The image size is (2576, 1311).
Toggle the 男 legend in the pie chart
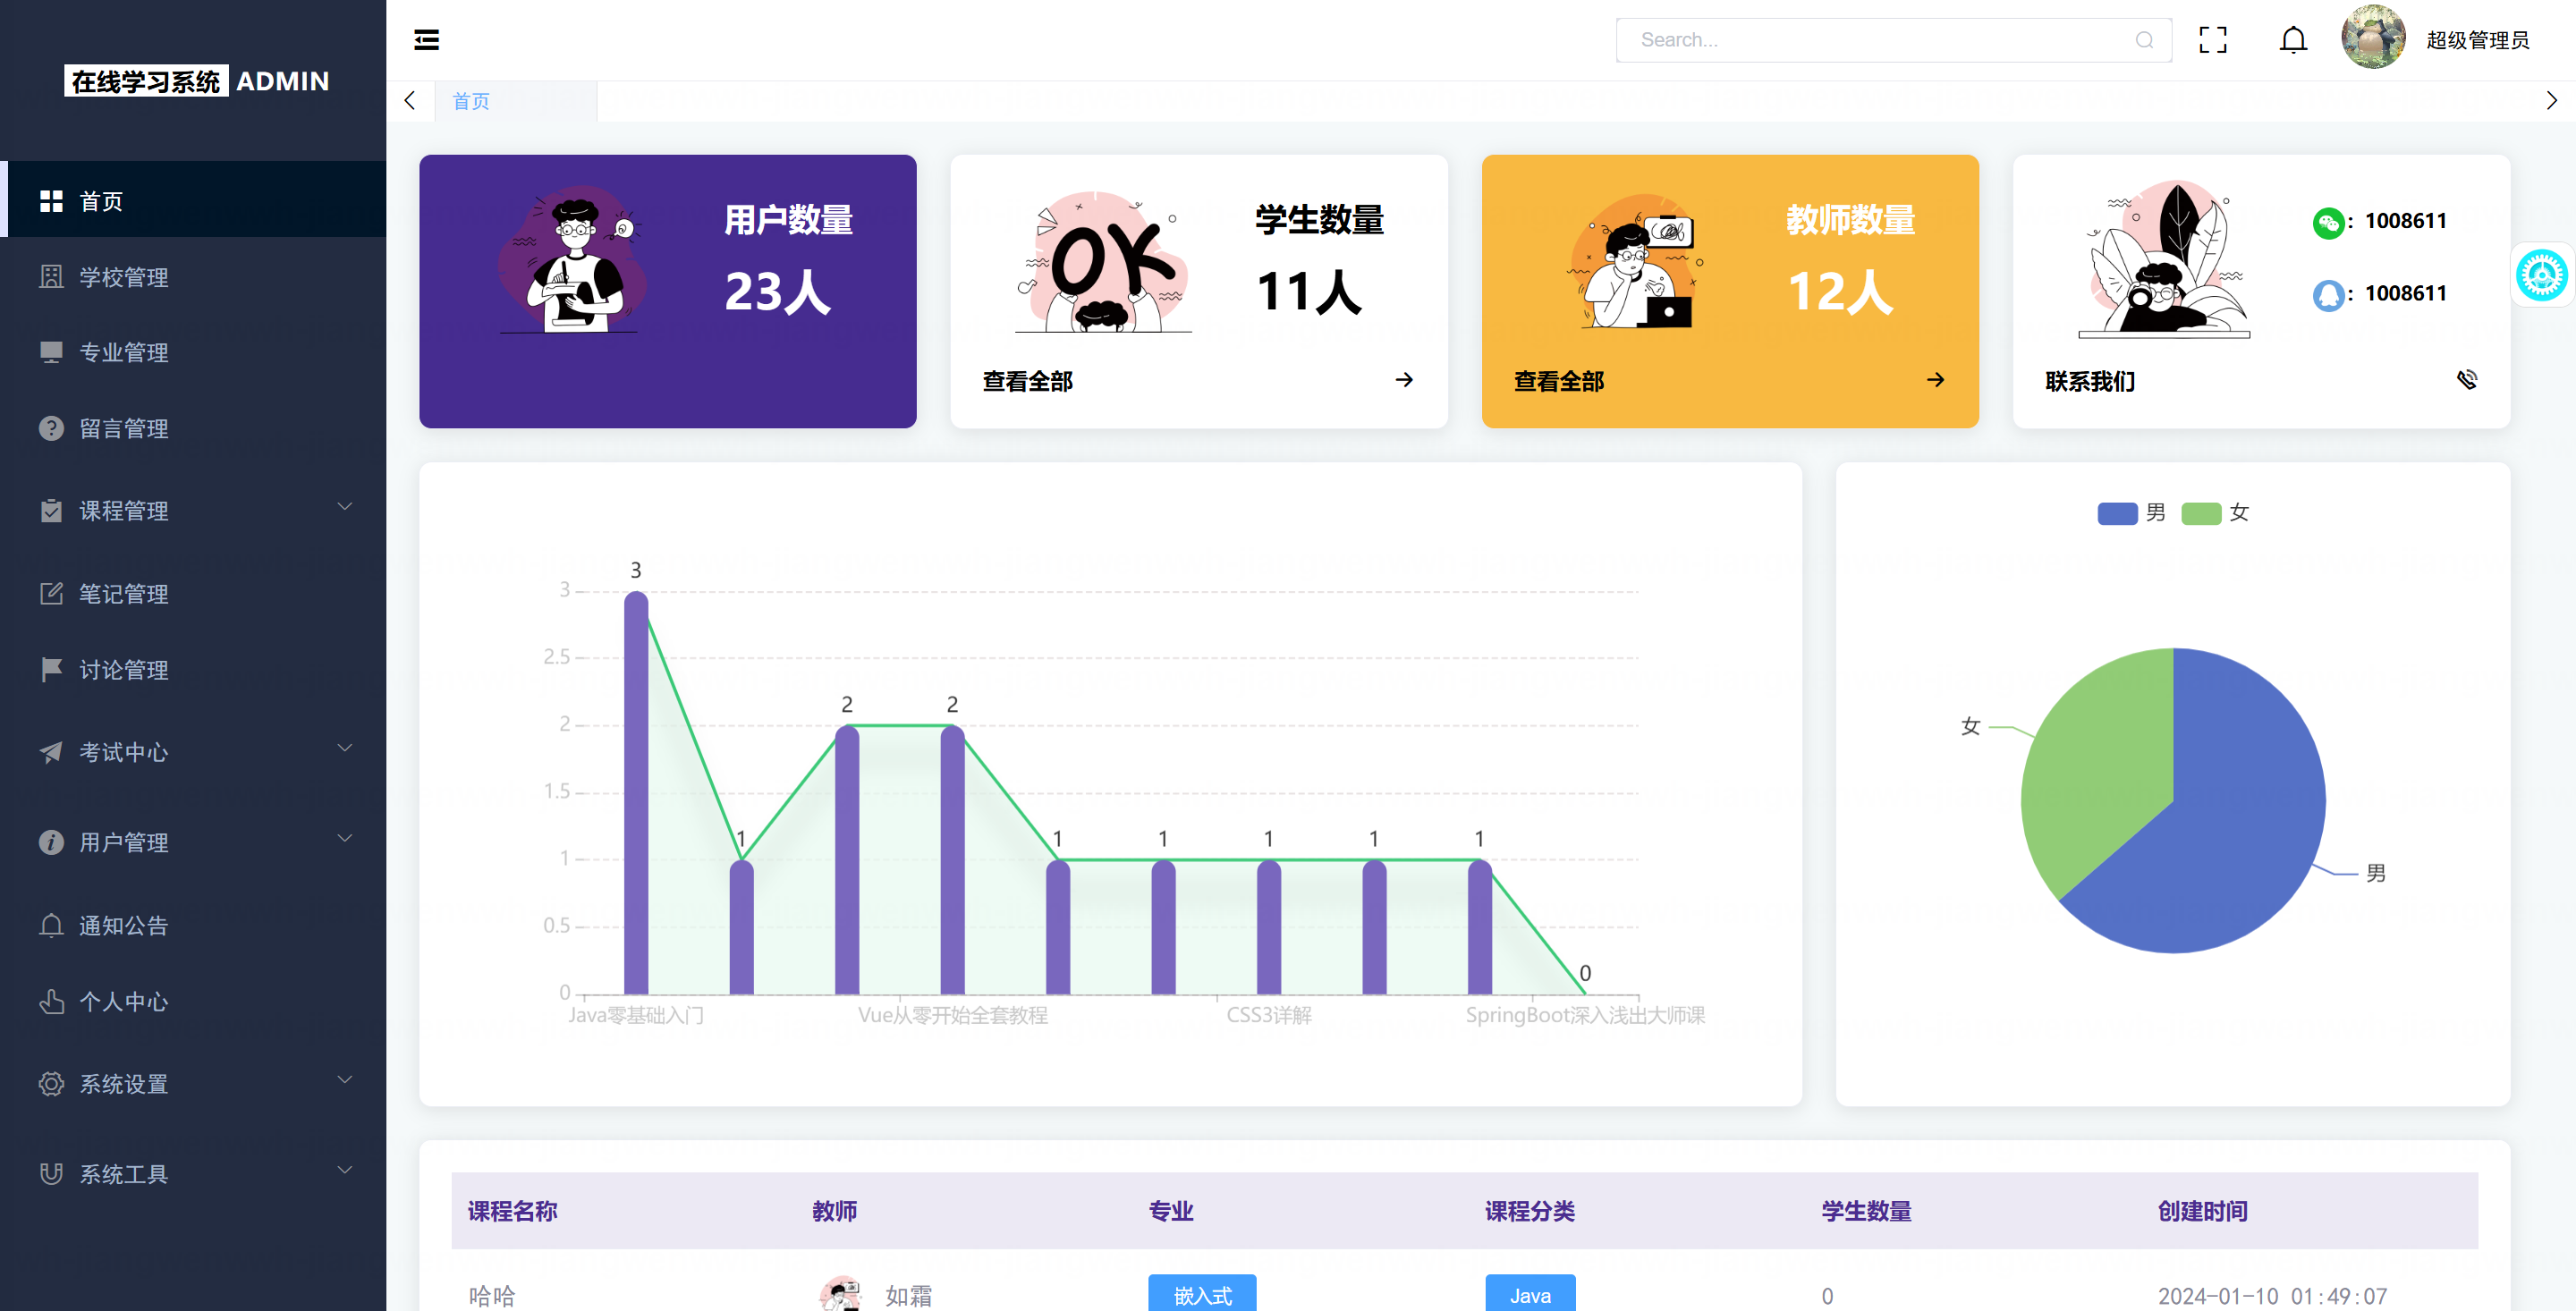point(2117,513)
